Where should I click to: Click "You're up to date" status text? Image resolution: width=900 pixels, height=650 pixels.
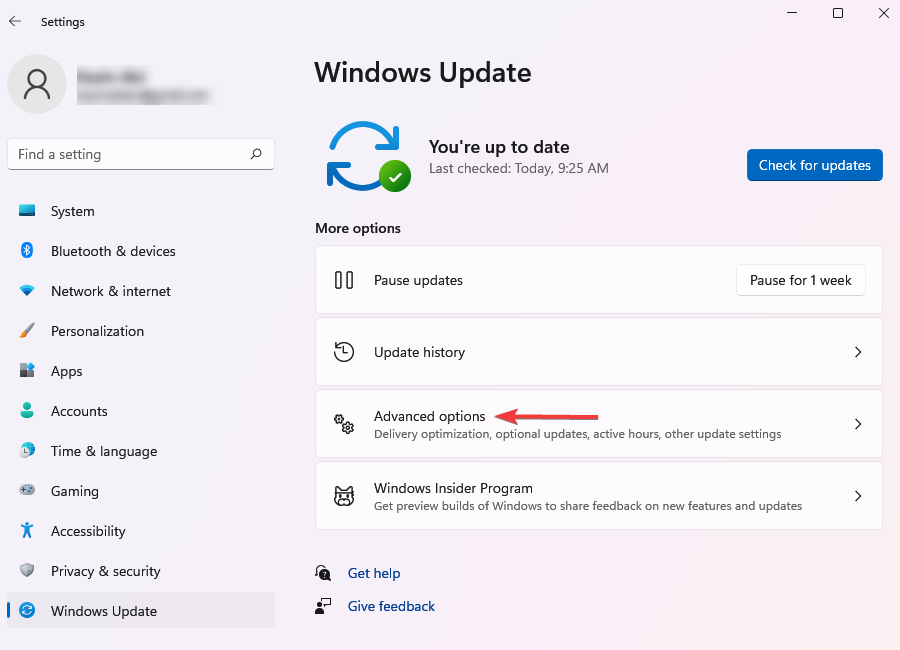[x=499, y=147]
